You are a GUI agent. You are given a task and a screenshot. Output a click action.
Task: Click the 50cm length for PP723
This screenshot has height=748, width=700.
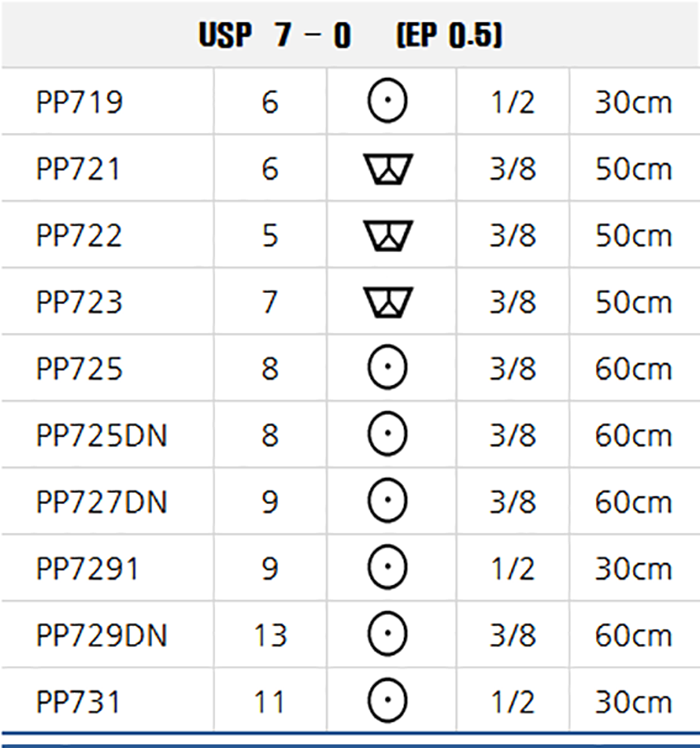(633, 302)
